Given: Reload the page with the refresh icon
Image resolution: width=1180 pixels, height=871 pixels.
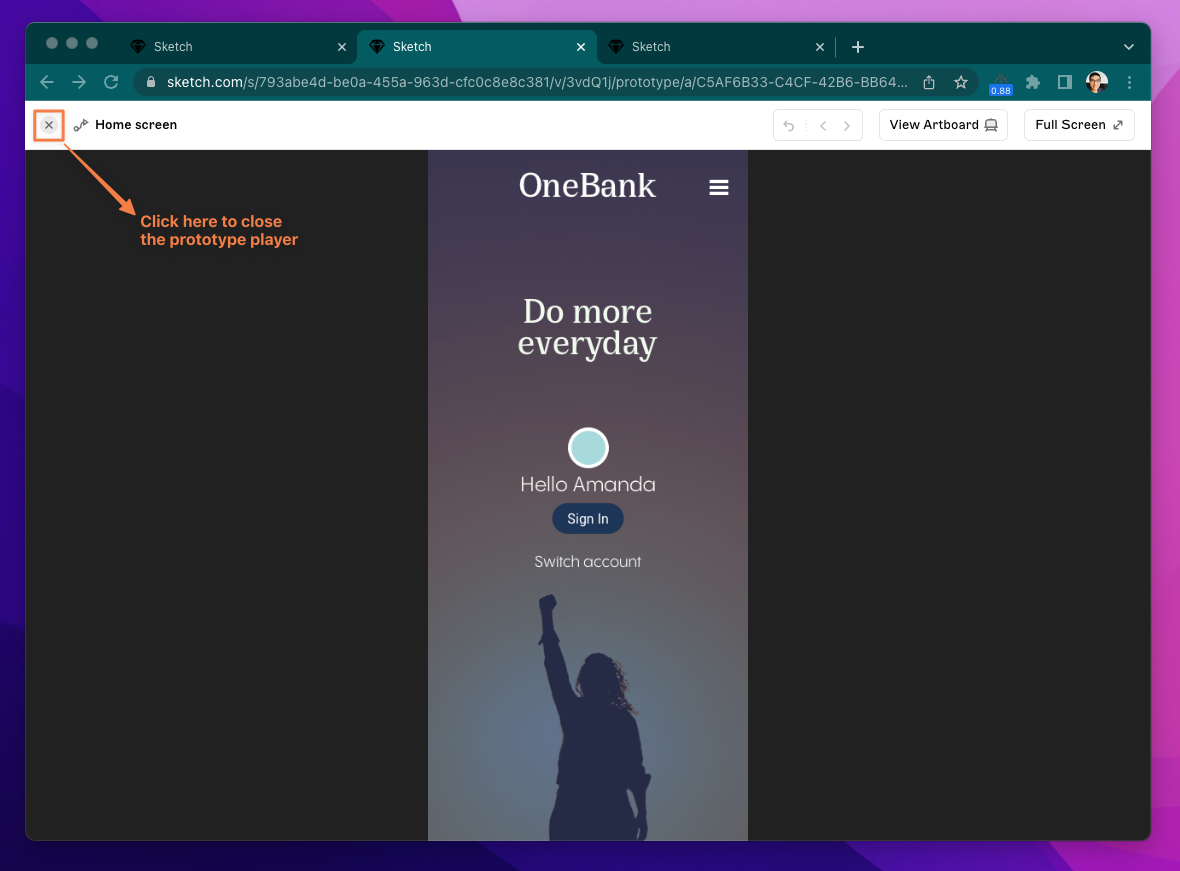Looking at the screenshot, I should [x=111, y=82].
